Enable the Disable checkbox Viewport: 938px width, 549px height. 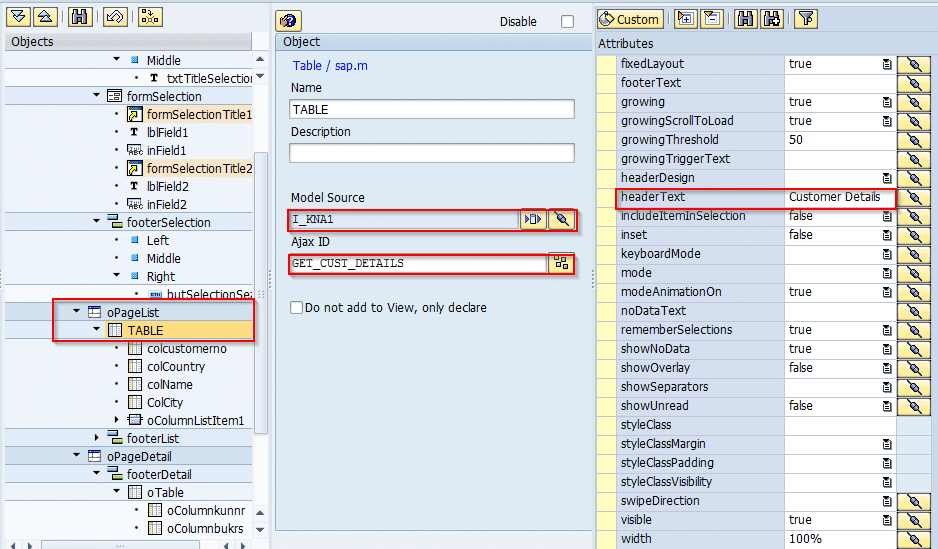click(568, 22)
